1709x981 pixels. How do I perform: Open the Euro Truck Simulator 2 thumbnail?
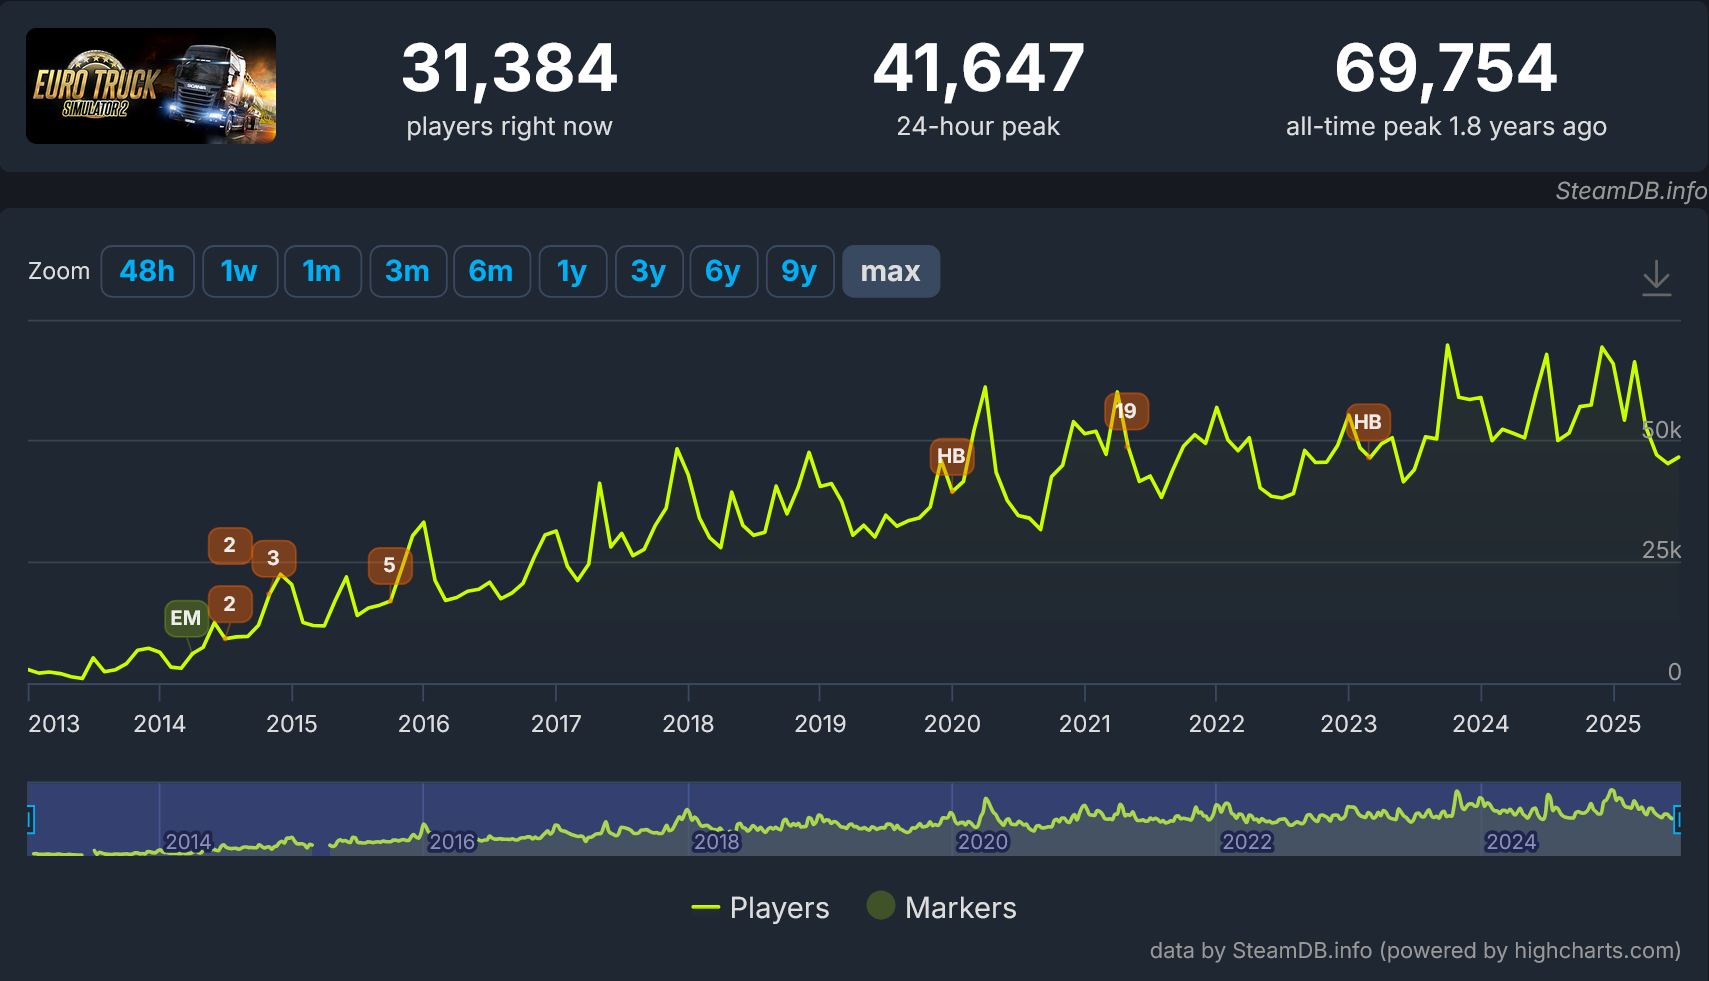(151, 86)
